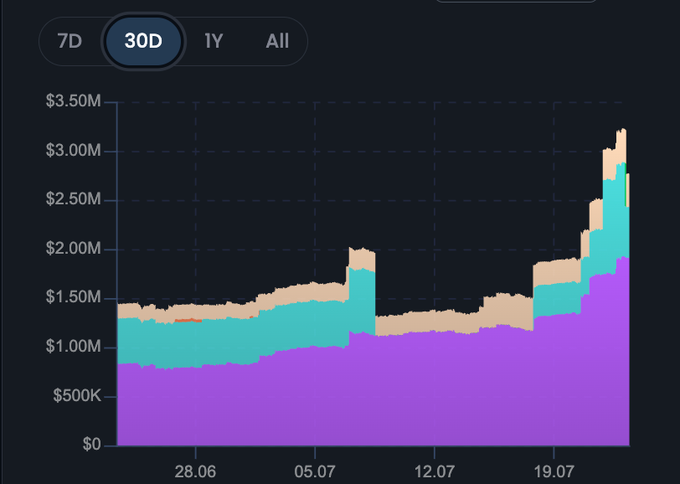Click the 28.06 date label

pos(195,471)
